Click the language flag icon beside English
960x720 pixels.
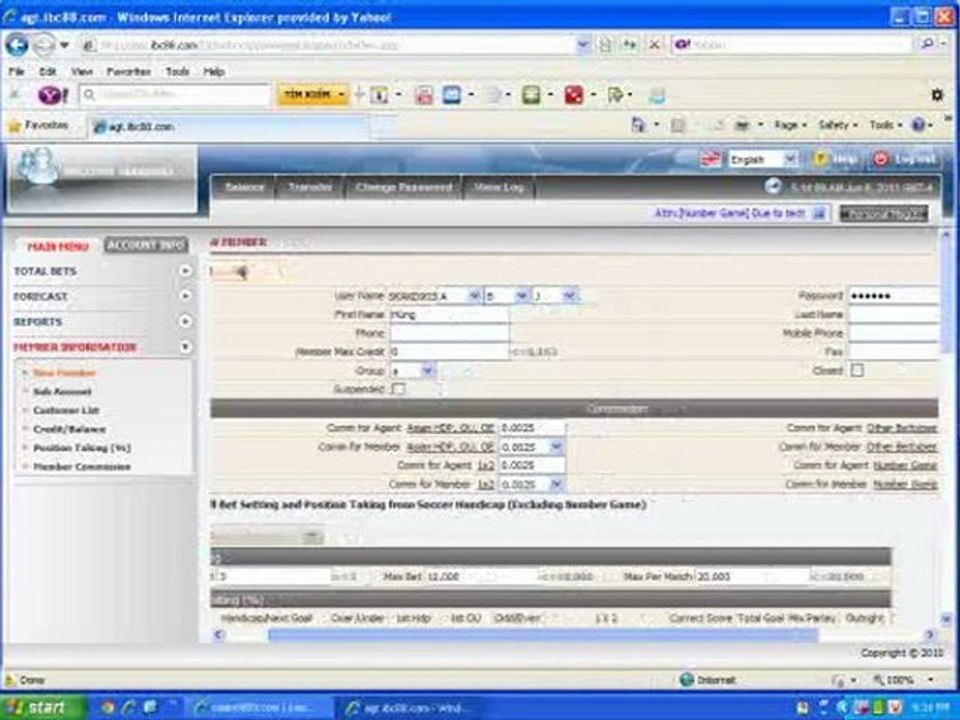pos(711,159)
